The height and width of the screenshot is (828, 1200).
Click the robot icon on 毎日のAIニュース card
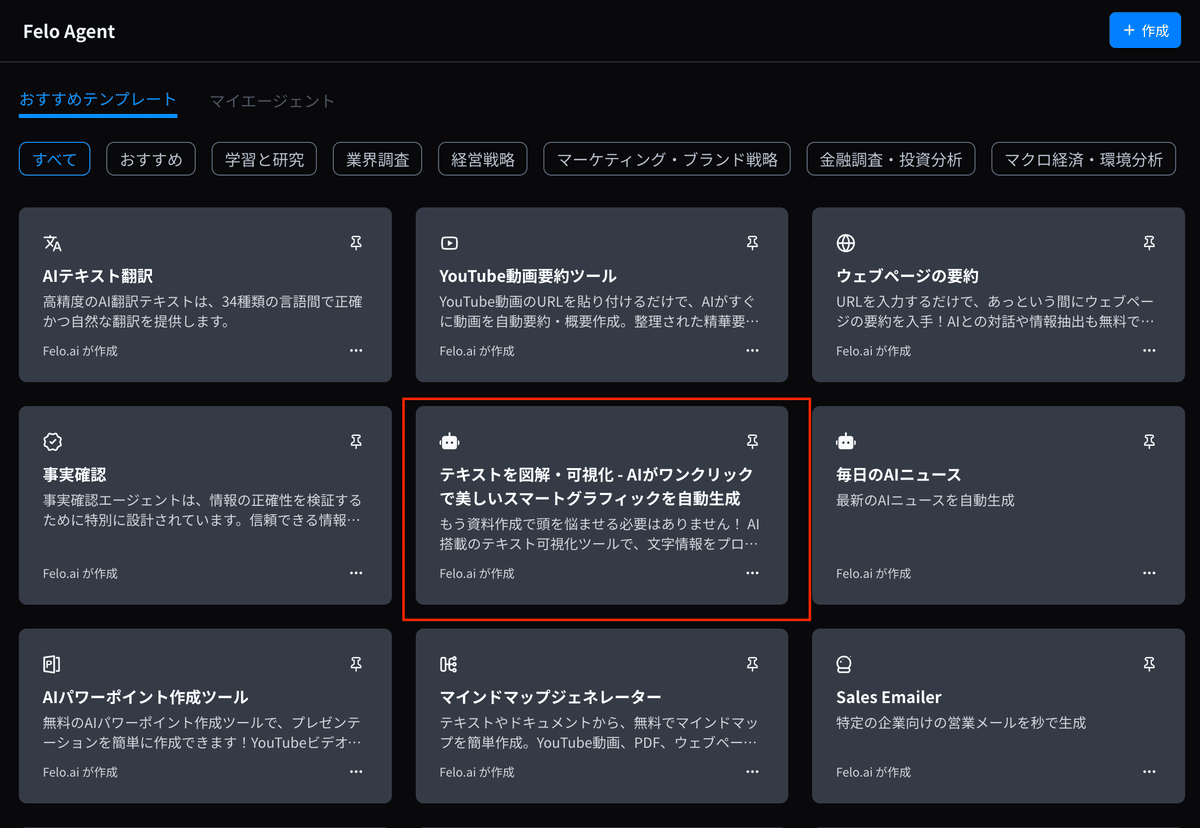click(846, 440)
